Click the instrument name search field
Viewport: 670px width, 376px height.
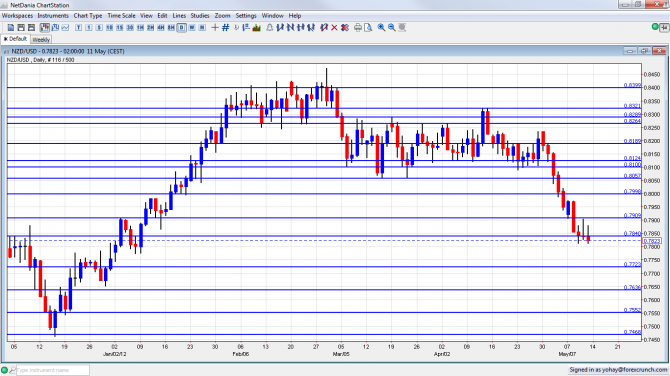53,370
